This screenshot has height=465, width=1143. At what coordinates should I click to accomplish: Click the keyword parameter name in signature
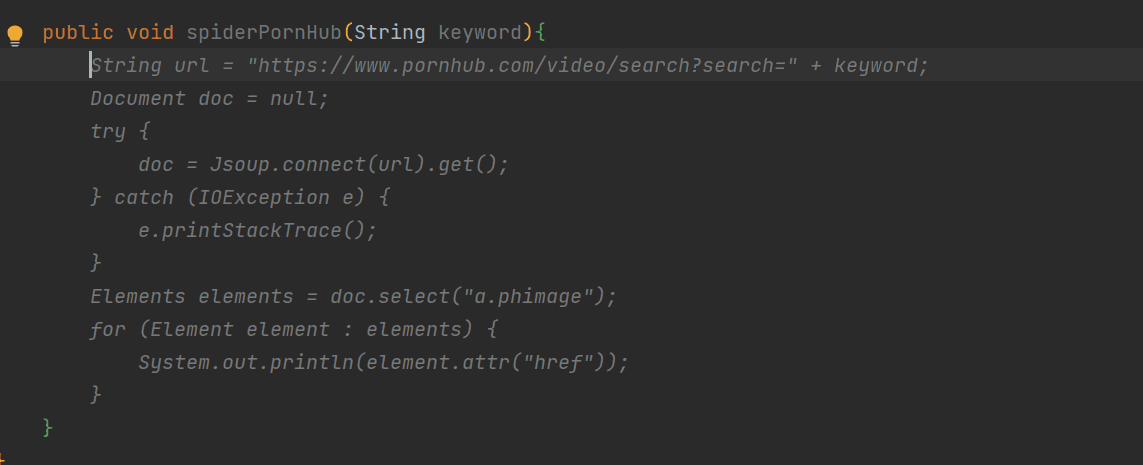point(480,33)
